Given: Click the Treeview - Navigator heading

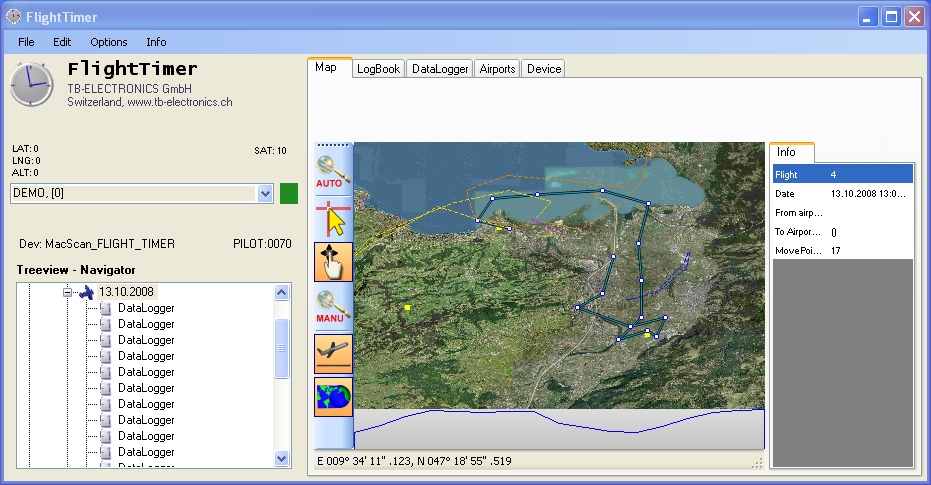Looking at the screenshot, I should (x=76, y=270).
